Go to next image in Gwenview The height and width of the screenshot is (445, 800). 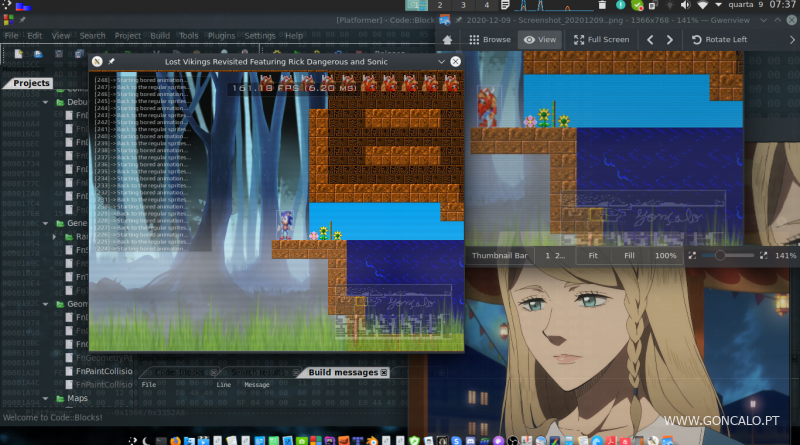tap(669, 40)
